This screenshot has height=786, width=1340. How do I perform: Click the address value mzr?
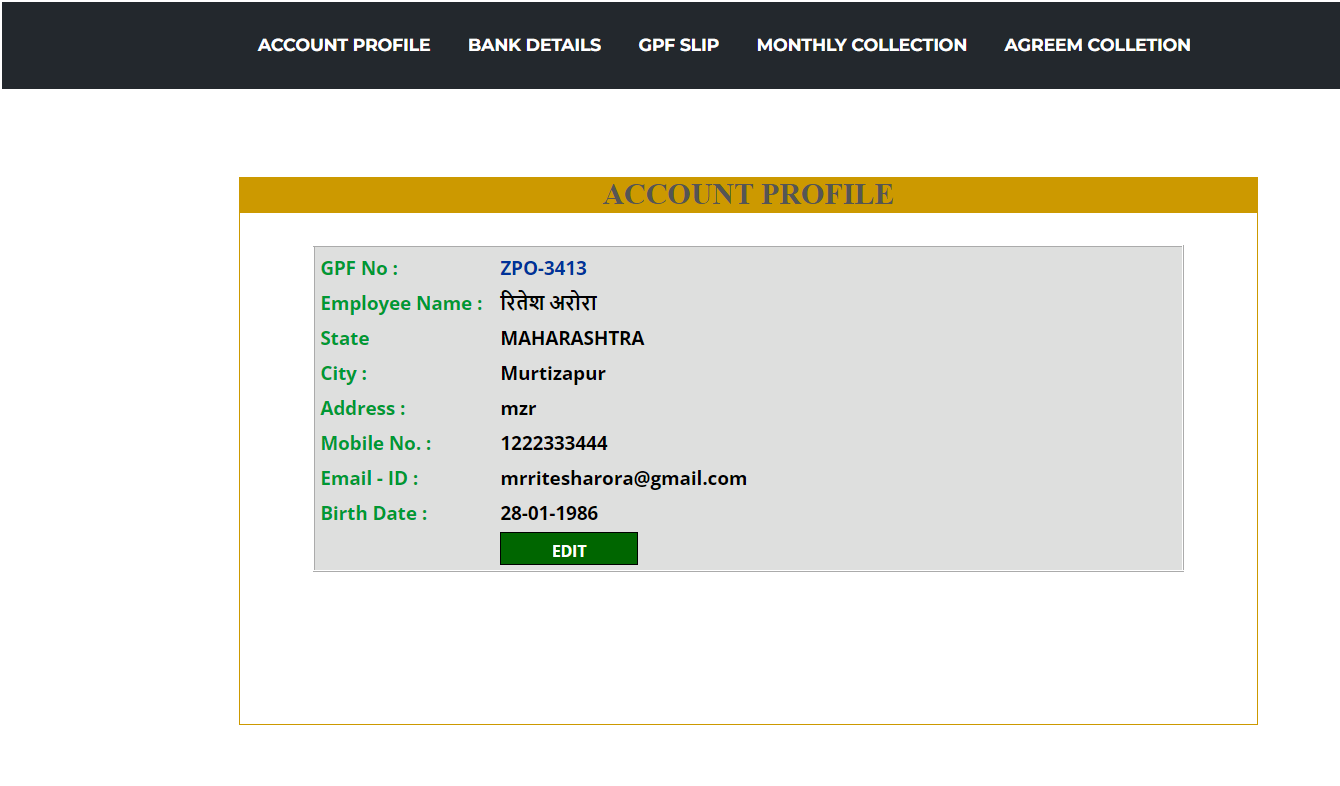(518, 408)
